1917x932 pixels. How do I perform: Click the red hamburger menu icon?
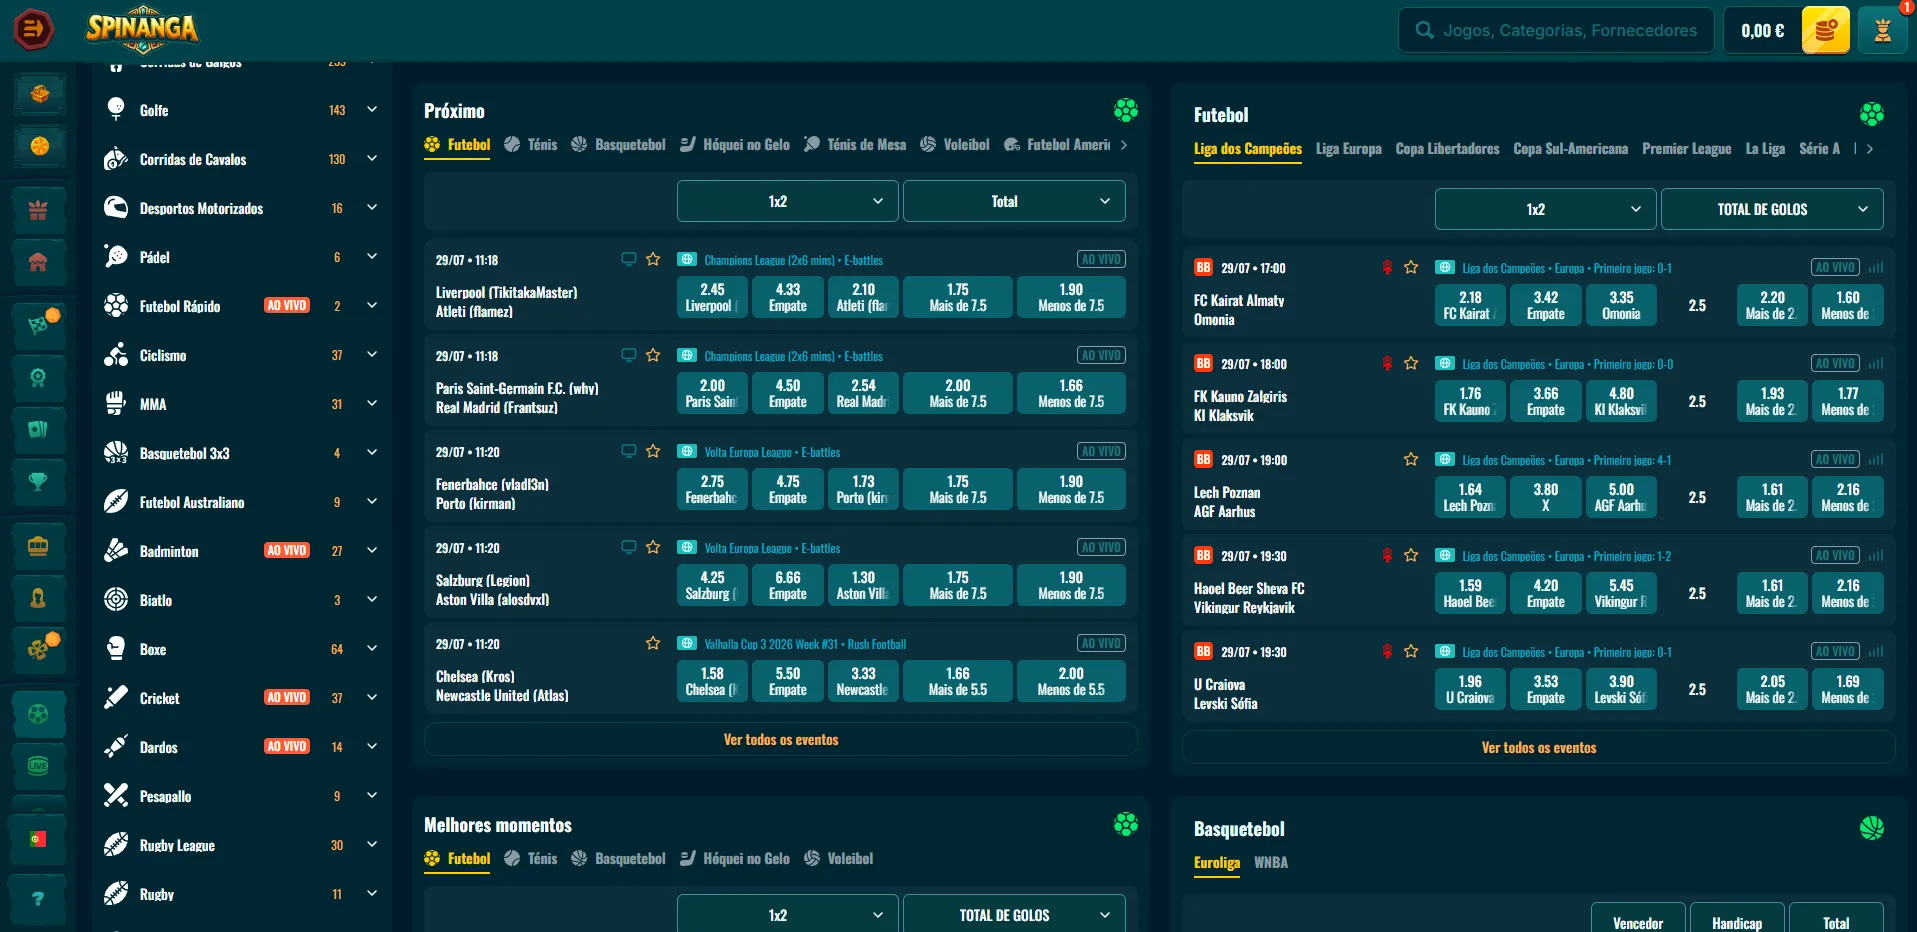tap(33, 29)
